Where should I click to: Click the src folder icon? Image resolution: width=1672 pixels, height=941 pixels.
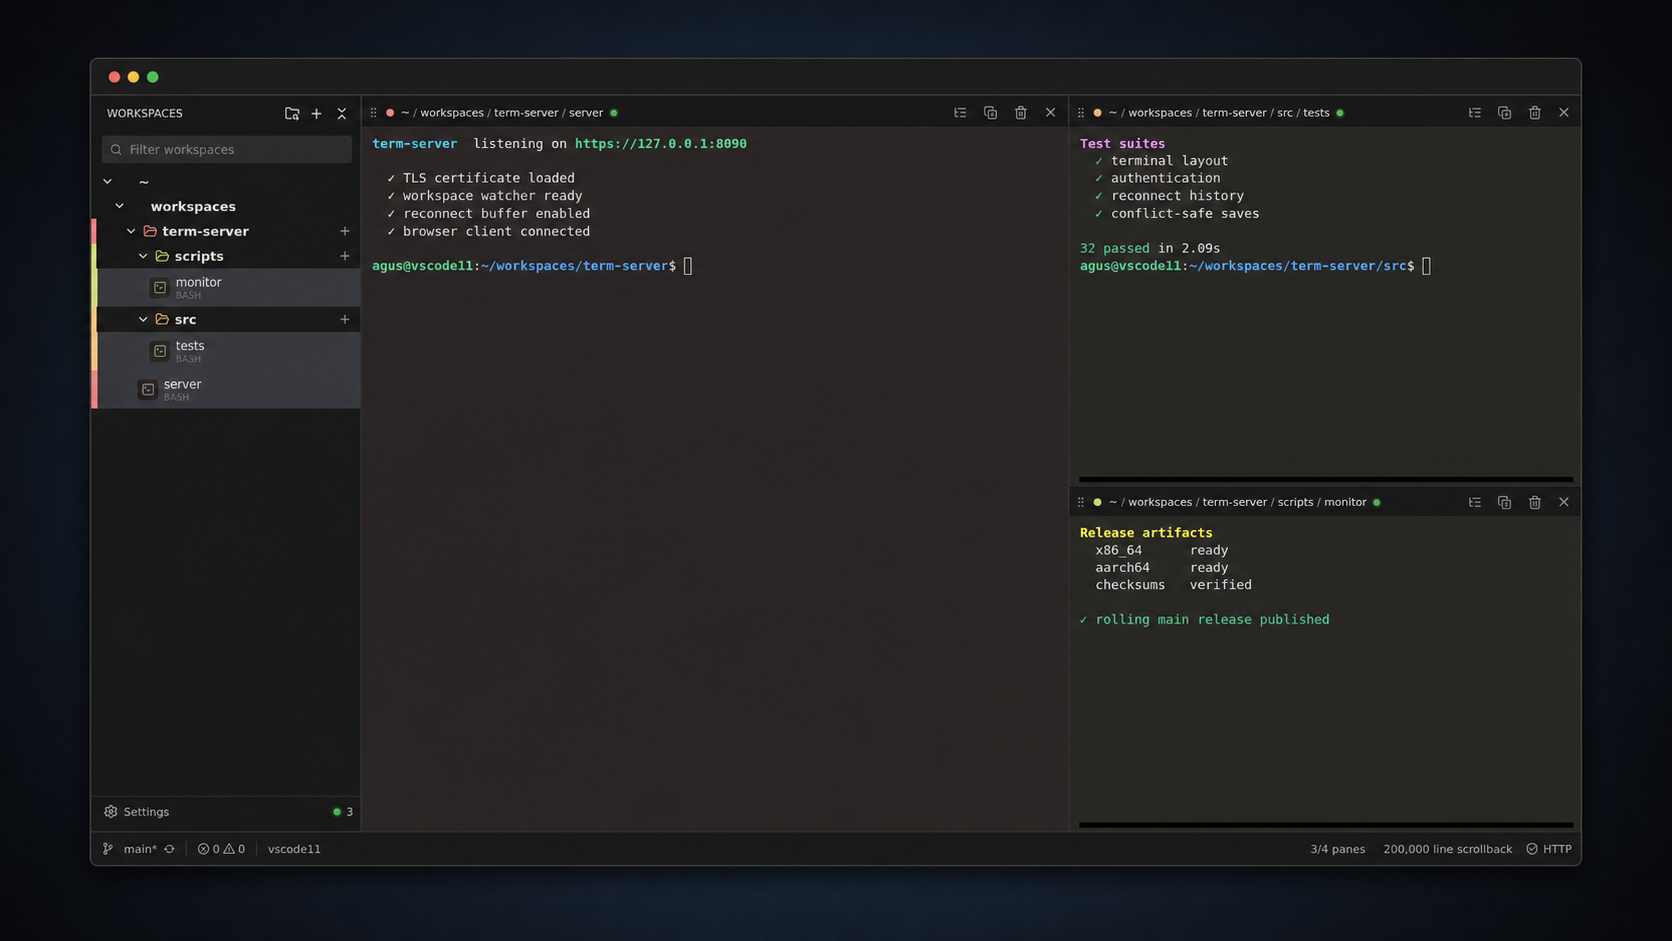pyautogui.click(x=162, y=320)
